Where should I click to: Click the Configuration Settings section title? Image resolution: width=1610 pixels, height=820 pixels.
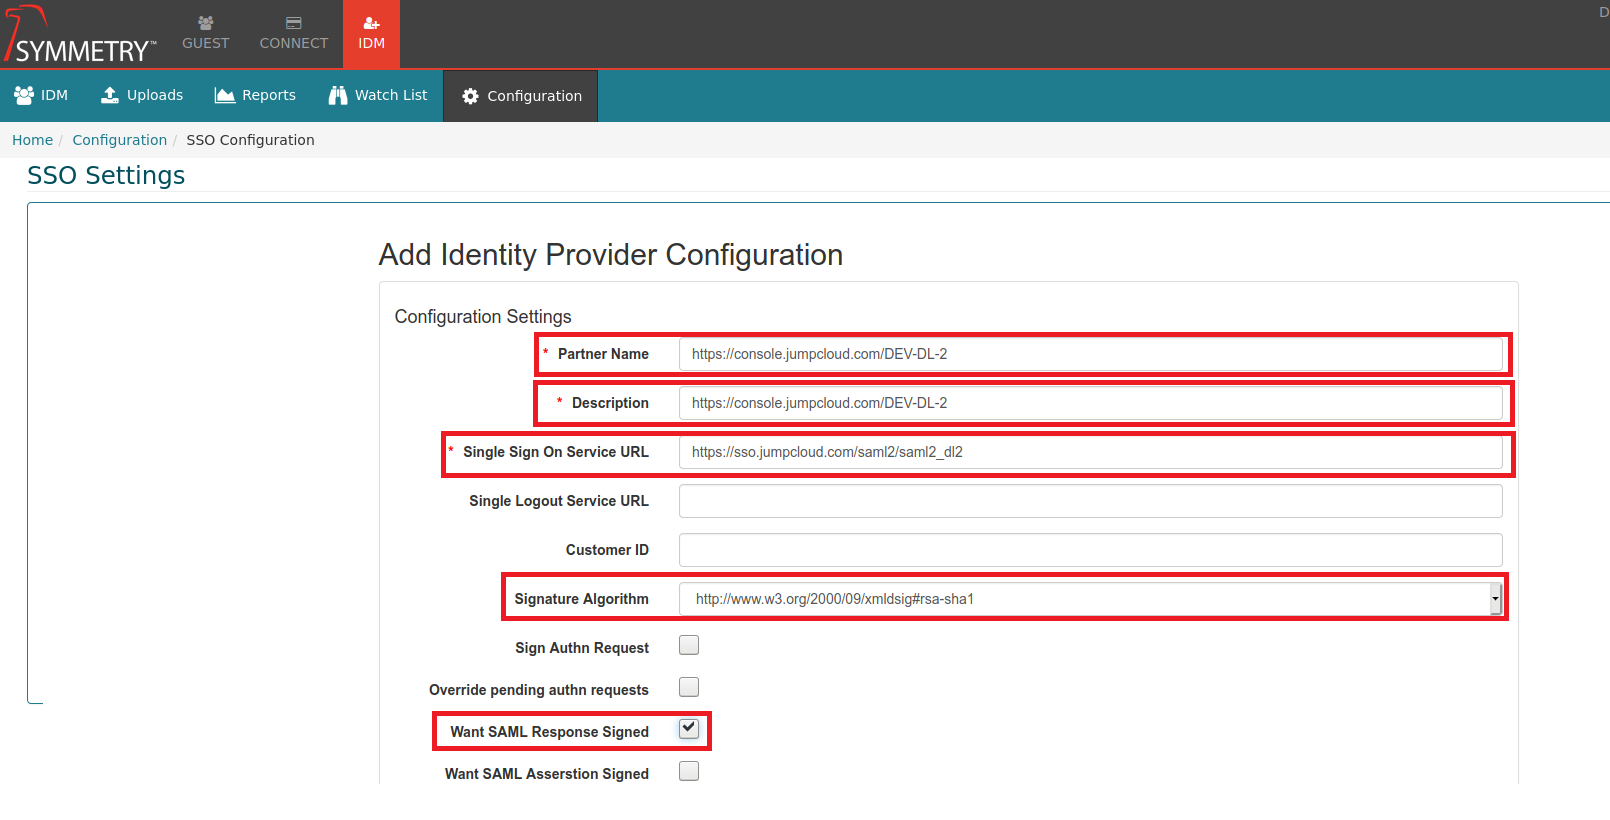point(483,317)
